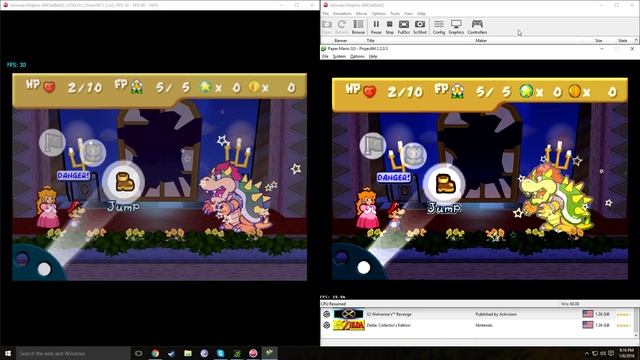Open the File menu in Dolphin
The height and width of the screenshot is (360, 640).
[325, 13]
